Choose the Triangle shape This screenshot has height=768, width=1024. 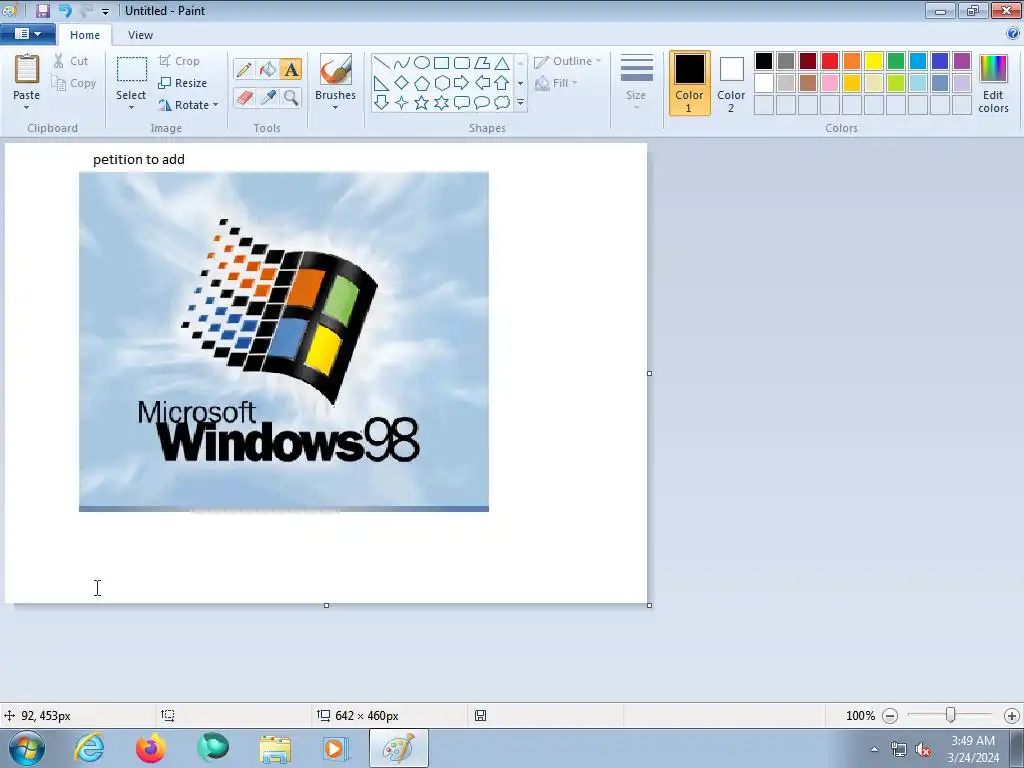coord(502,63)
